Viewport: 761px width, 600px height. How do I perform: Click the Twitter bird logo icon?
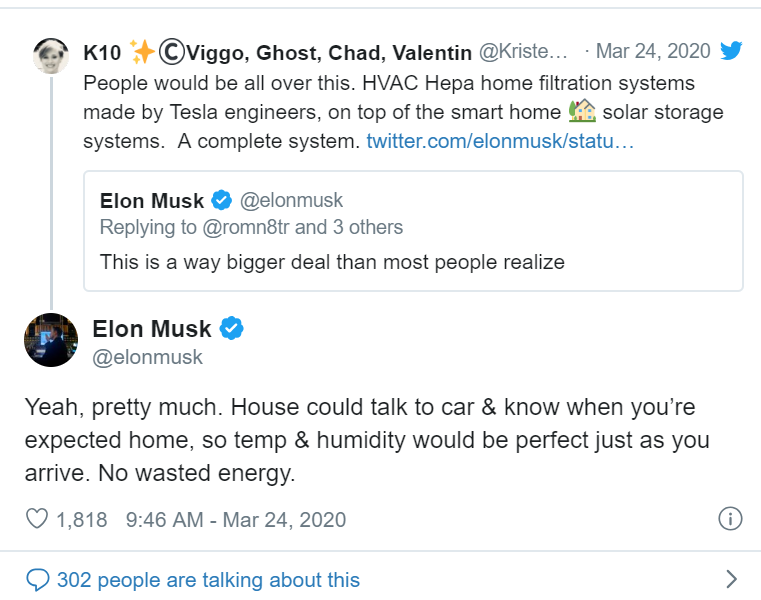point(731,51)
